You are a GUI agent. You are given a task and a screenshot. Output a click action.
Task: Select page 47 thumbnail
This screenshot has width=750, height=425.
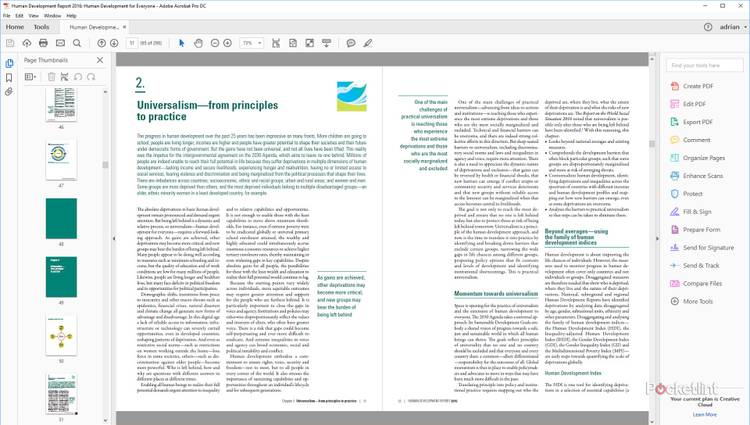61,160
